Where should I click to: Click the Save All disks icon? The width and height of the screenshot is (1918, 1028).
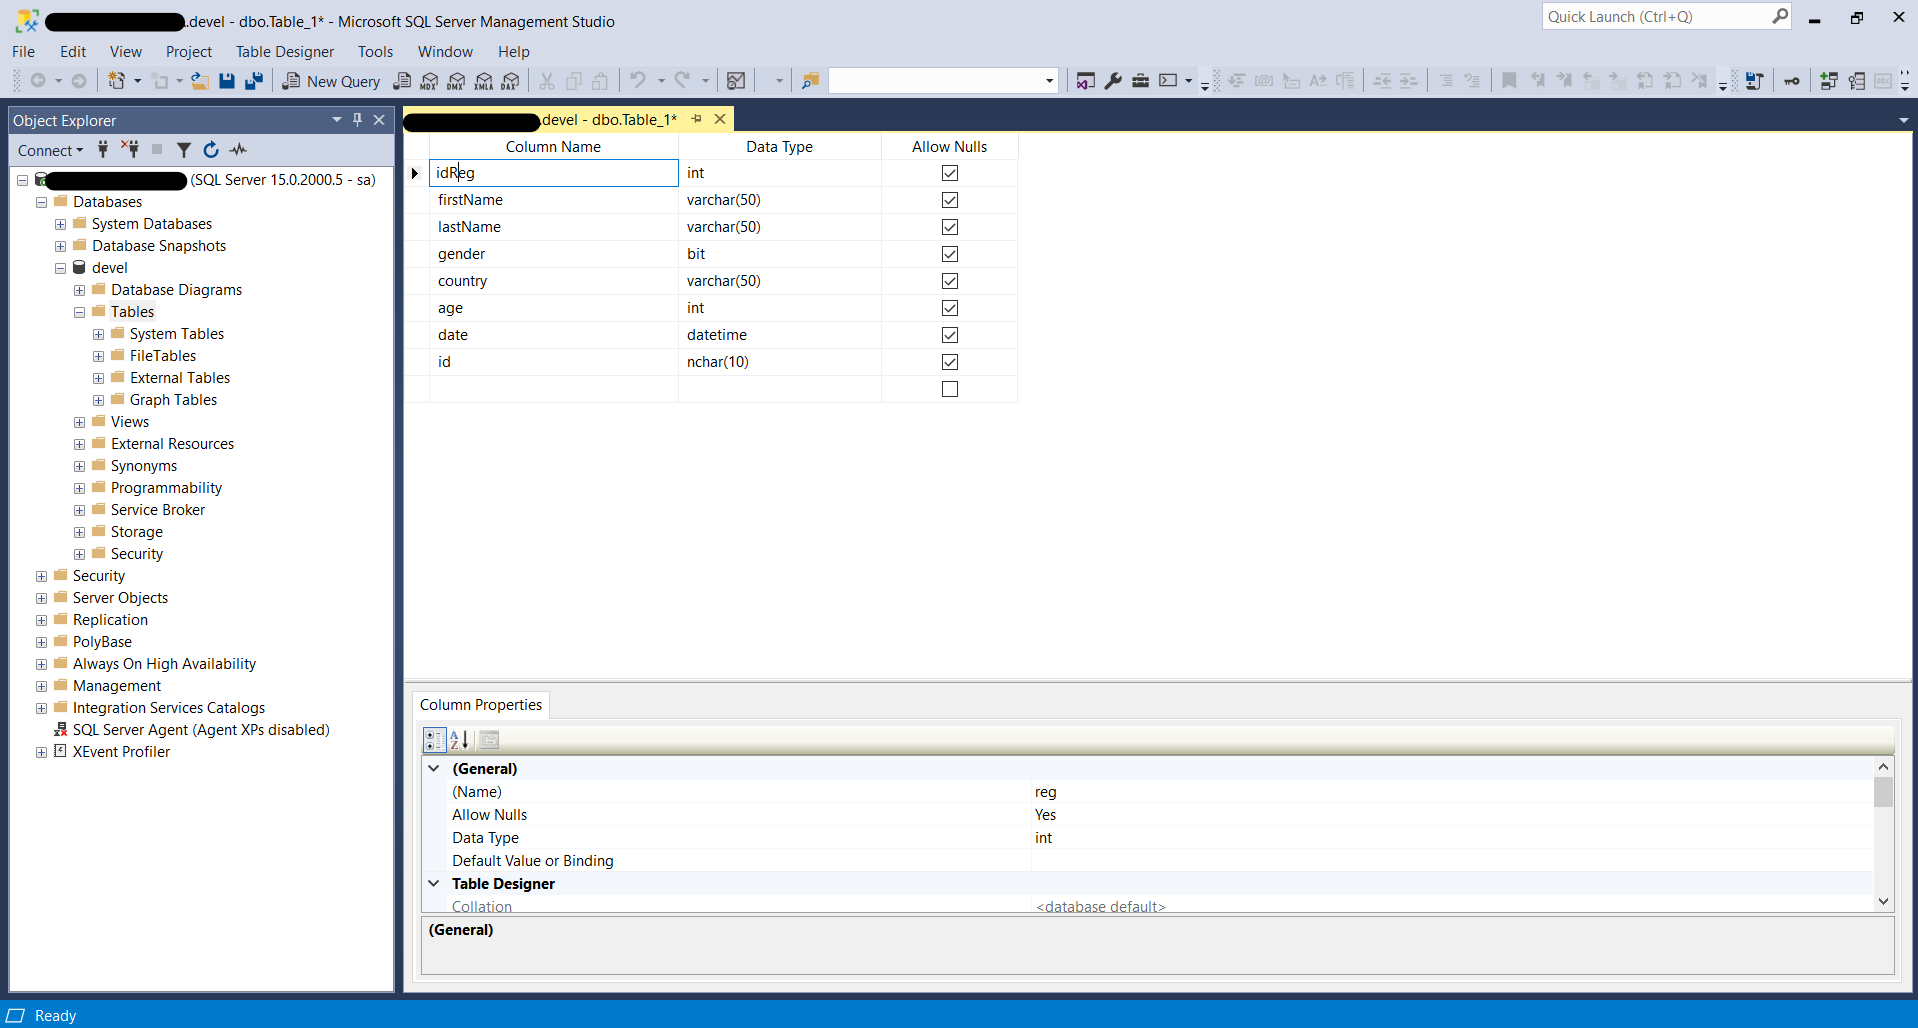[x=254, y=81]
